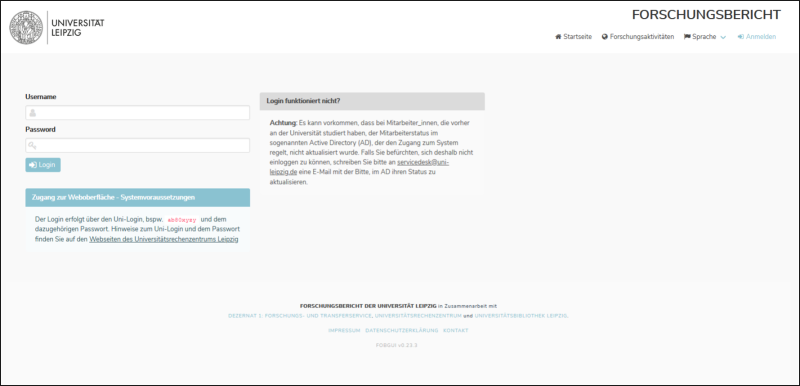800x386 pixels.
Task: Click the sign-in icon beside Anmelden
Action: click(741, 37)
